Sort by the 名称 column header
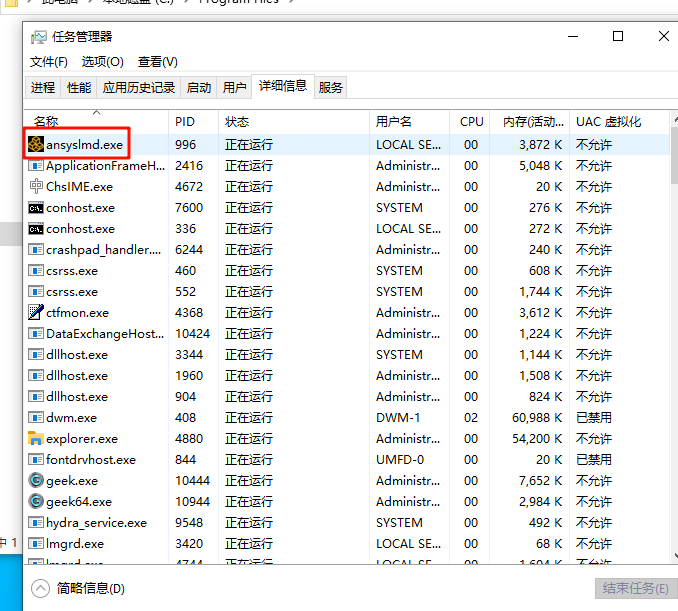The image size is (678, 611). [x=96, y=122]
